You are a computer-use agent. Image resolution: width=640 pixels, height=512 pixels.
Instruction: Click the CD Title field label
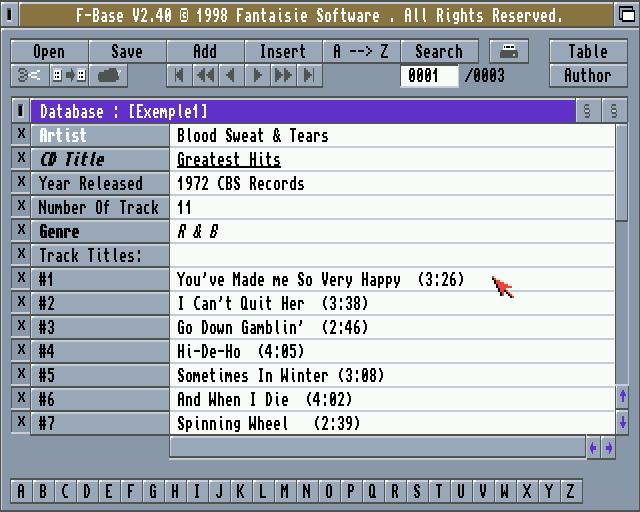pos(100,159)
